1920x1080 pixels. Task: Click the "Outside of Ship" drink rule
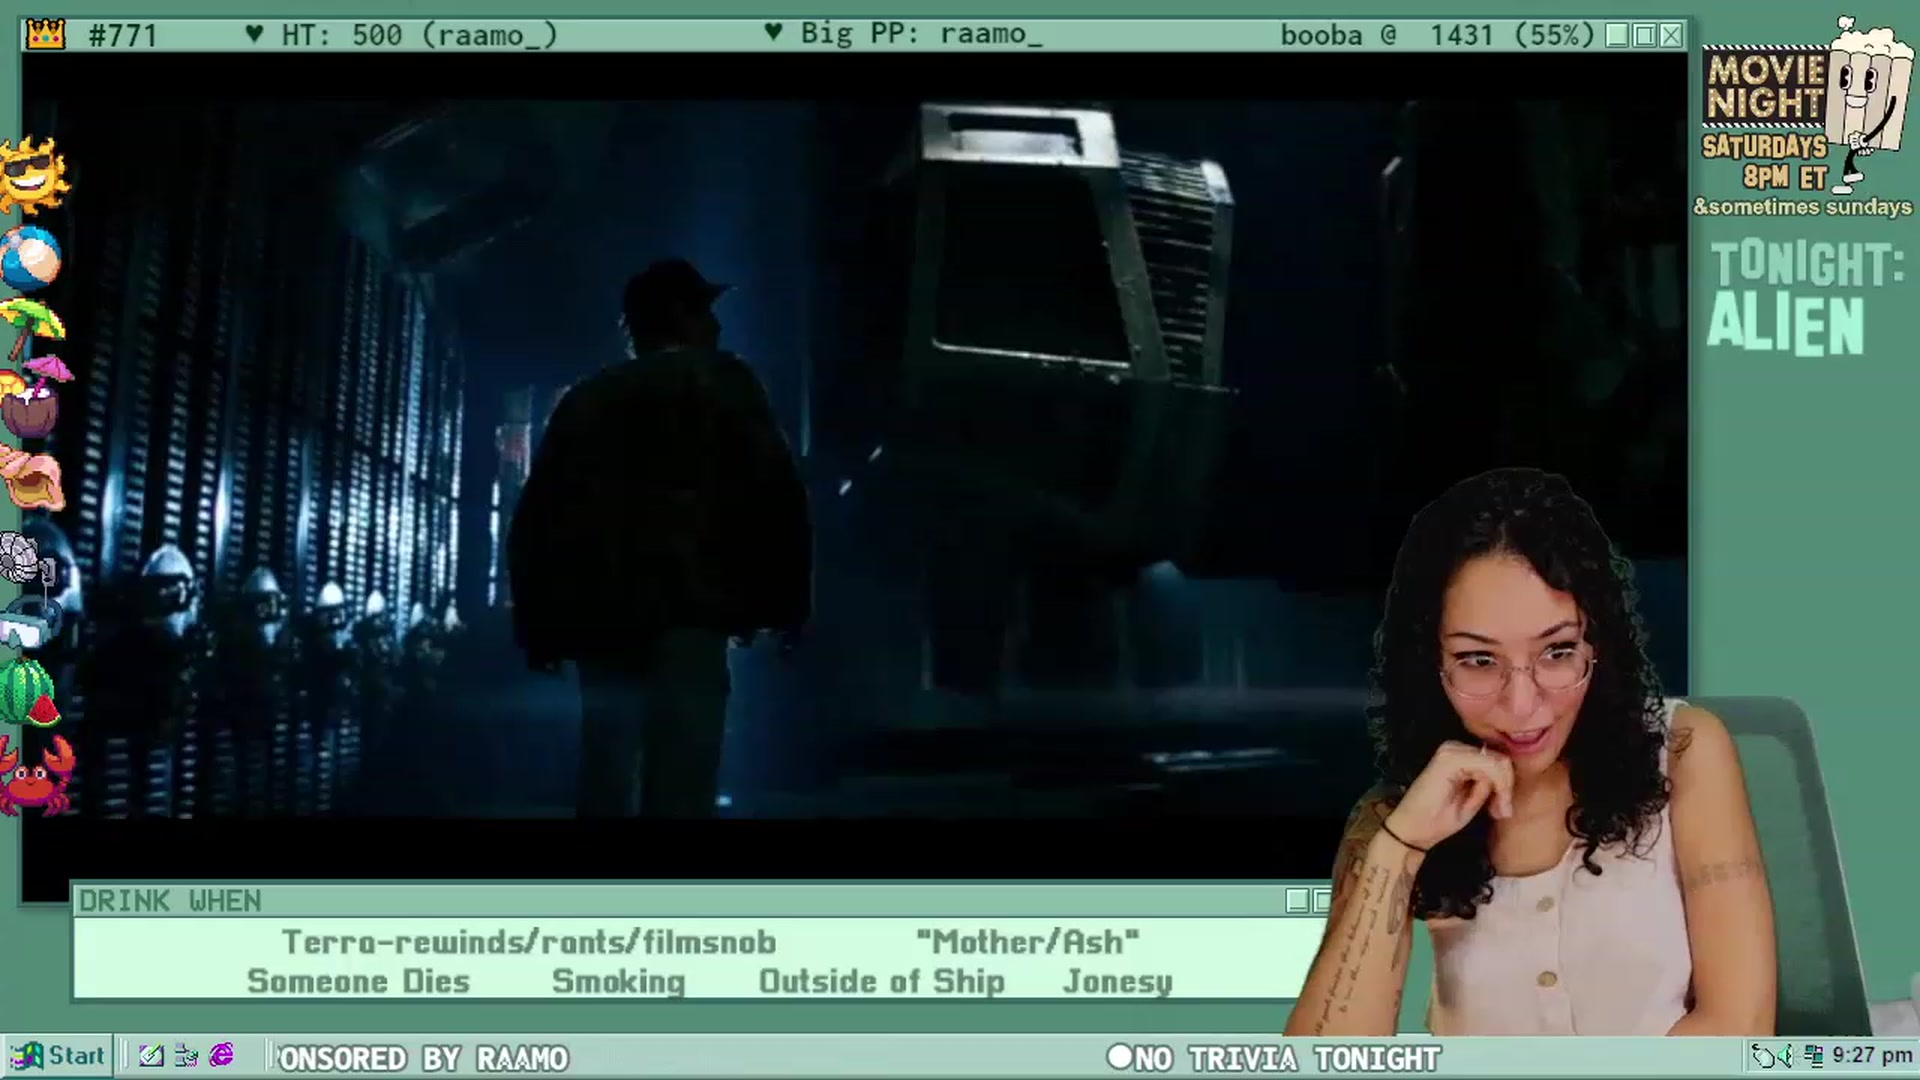(x=882, y=982)
